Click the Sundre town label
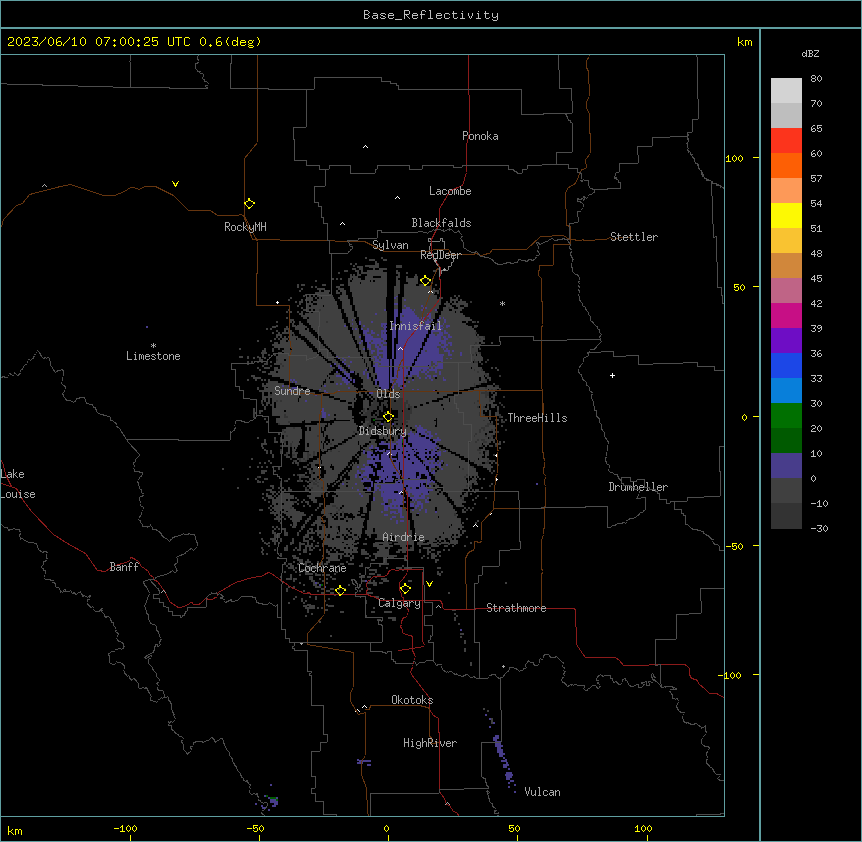The height and width of the screenshot is (842, 862). tap(292, 391)
